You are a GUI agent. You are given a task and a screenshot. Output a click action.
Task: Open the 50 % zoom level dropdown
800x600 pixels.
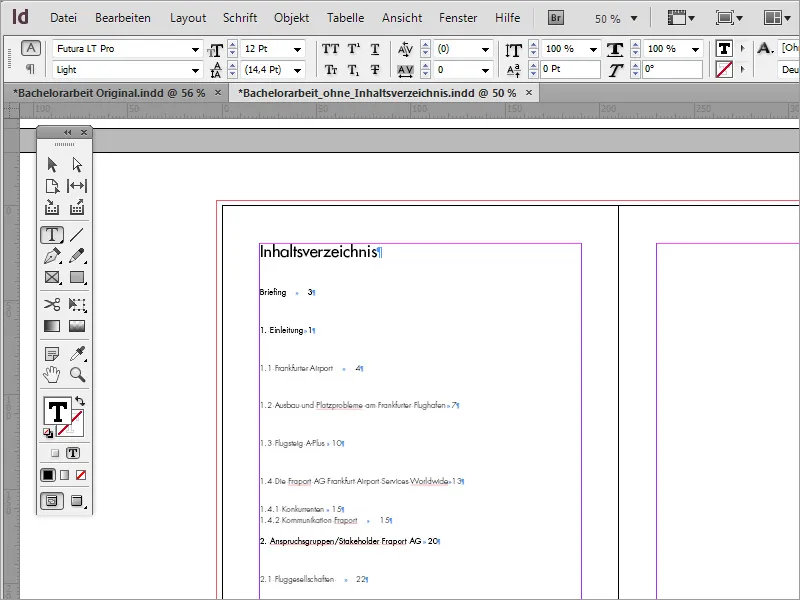(x=634, y=18)
